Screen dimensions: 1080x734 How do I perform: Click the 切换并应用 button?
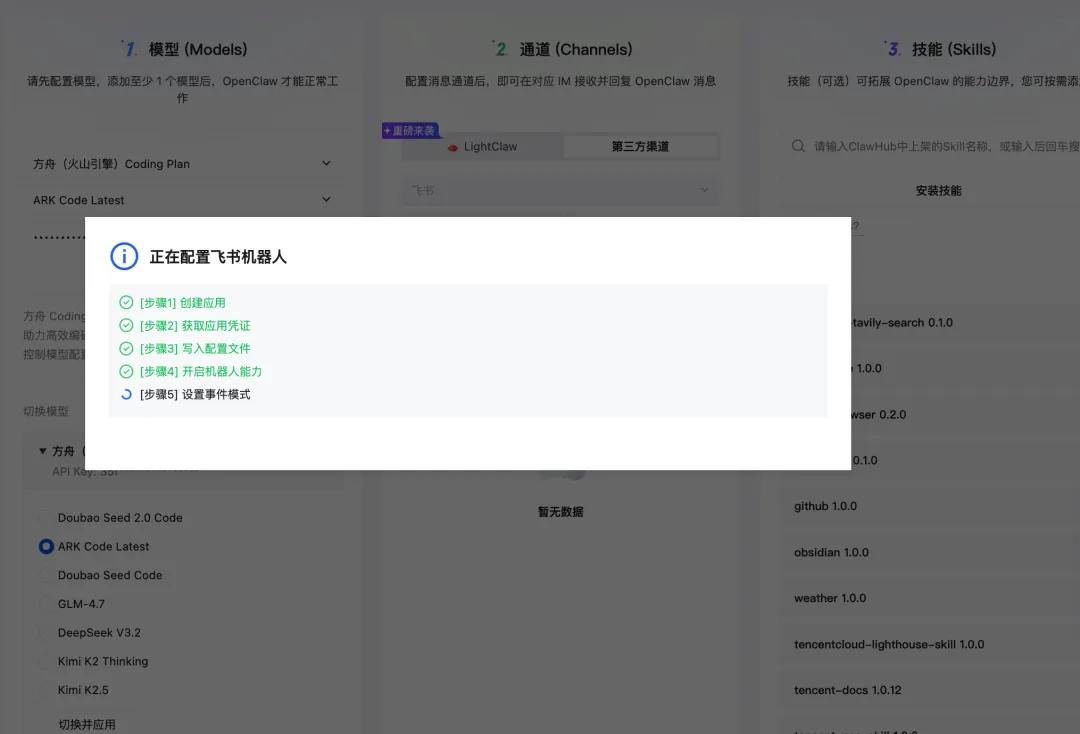coord(87,724)
